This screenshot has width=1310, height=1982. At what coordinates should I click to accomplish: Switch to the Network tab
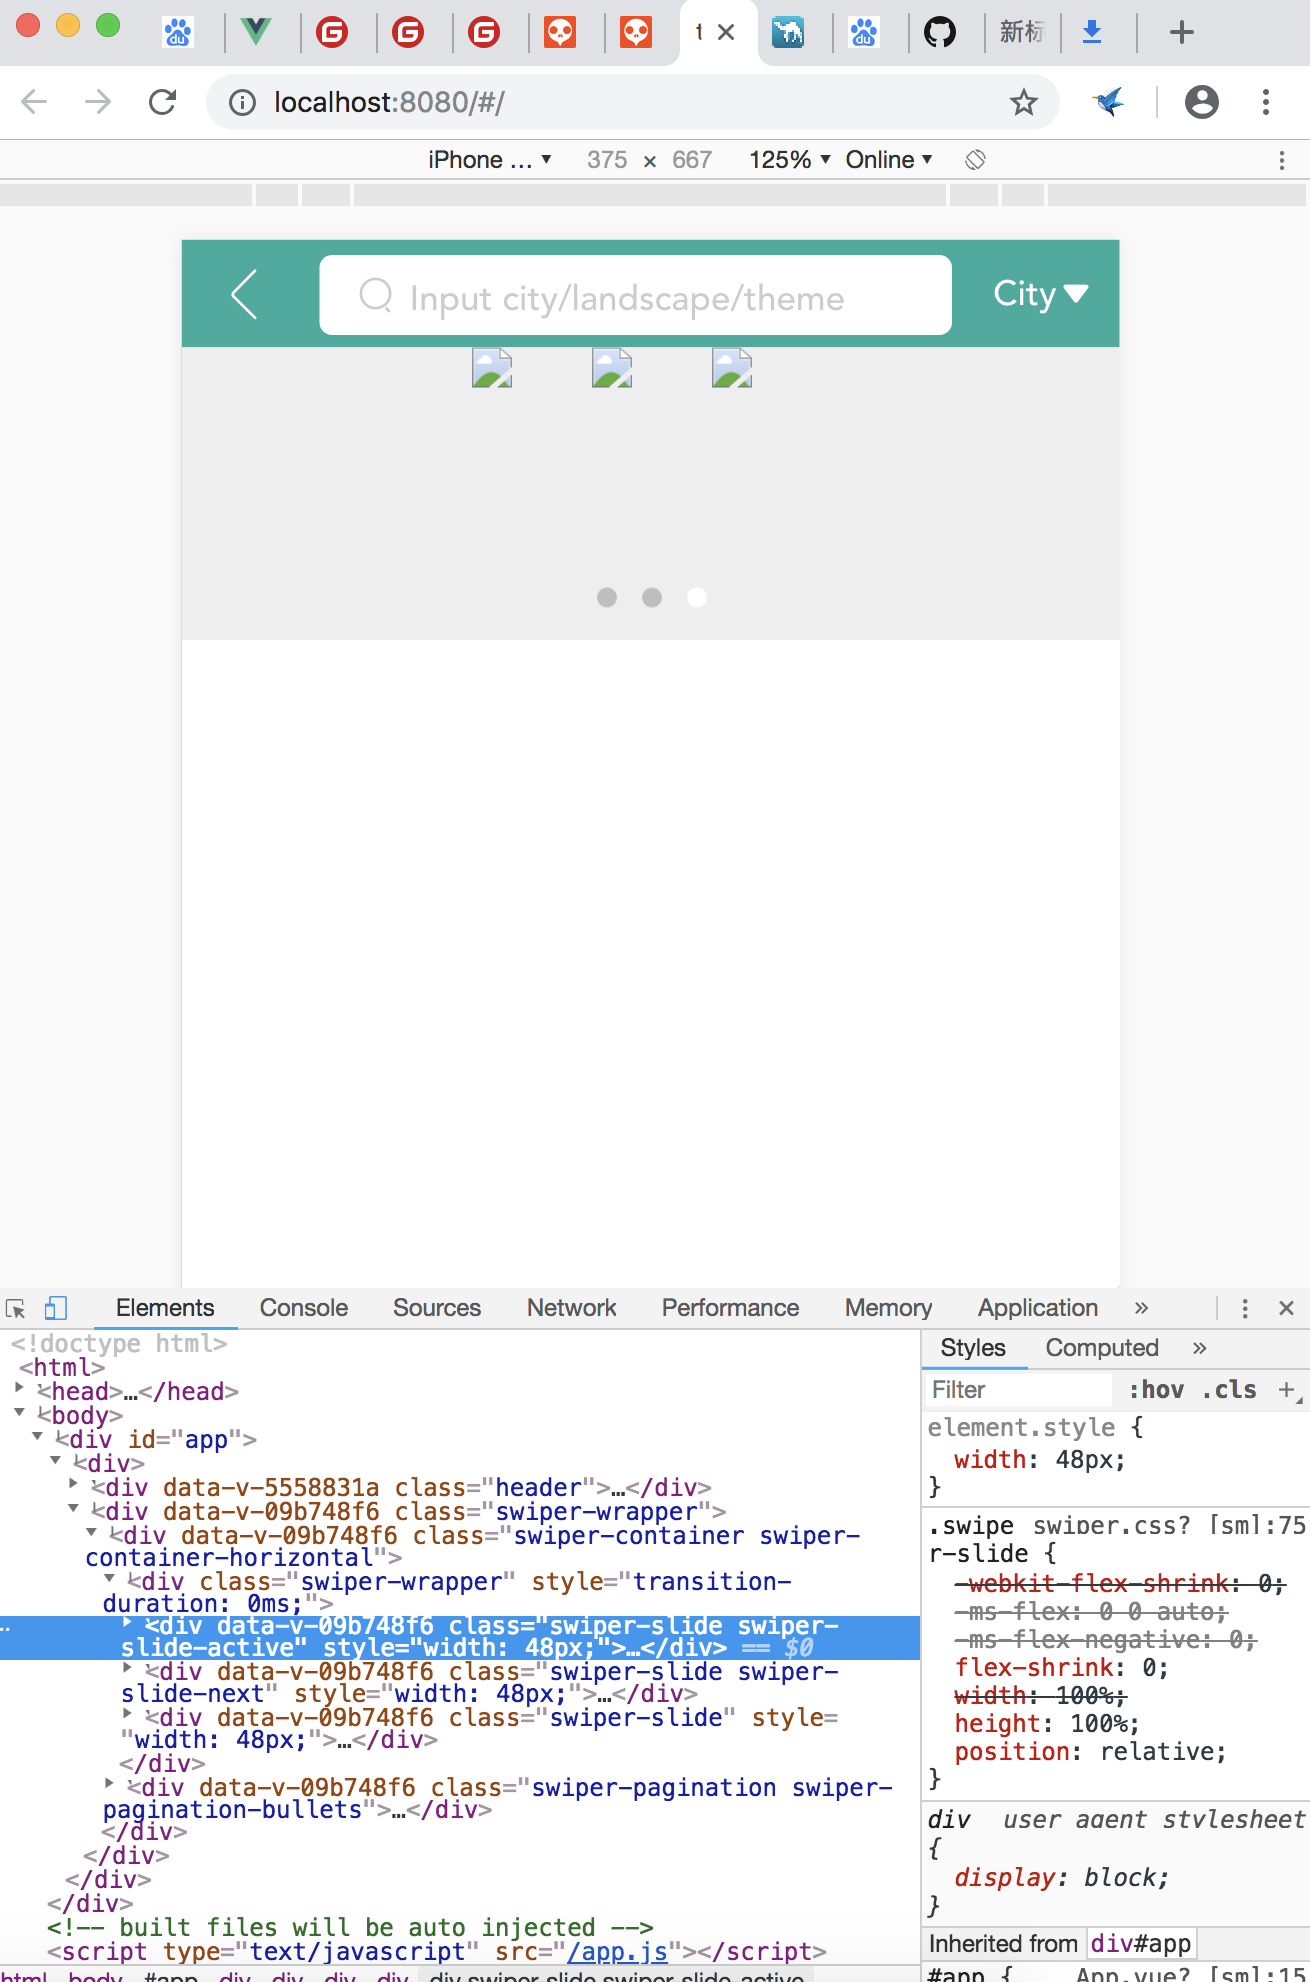571,1308
